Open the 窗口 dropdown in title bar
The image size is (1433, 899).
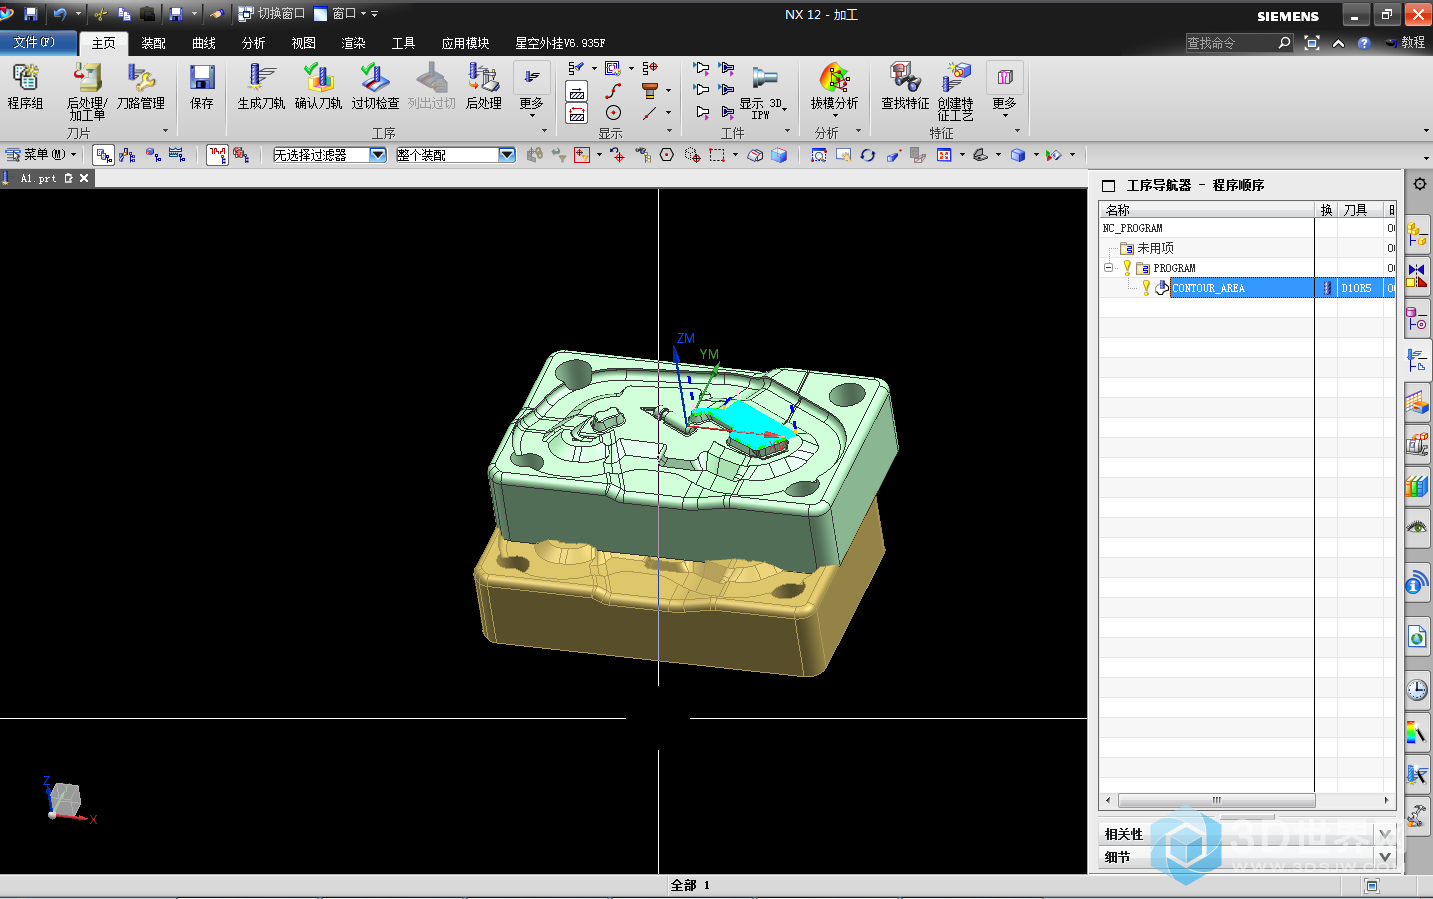[x=341, y=13]
